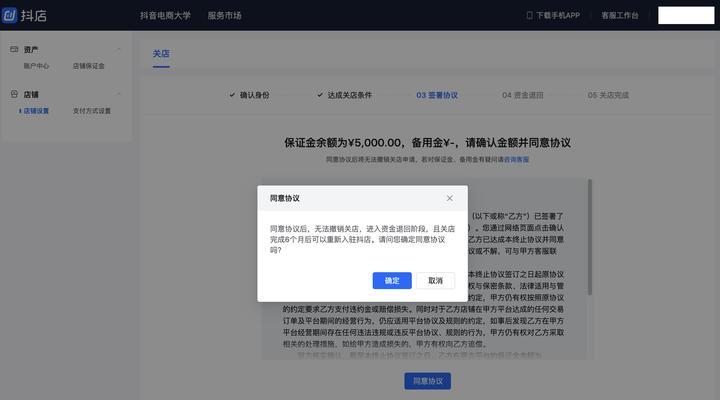Open 账户中心 in the sidebar

click(x=37, y=65)
